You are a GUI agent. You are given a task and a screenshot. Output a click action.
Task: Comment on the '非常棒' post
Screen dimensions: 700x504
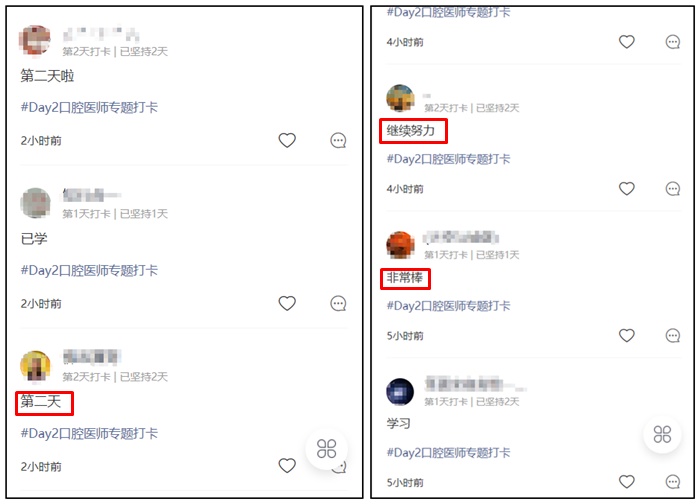(673, 336)
